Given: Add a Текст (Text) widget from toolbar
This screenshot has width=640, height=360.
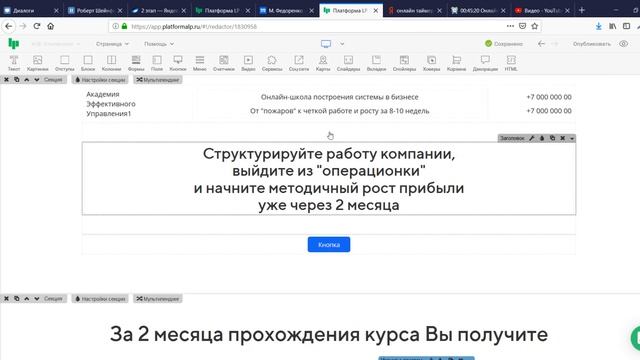Looking at the screenshot, I should pos(14,63).
